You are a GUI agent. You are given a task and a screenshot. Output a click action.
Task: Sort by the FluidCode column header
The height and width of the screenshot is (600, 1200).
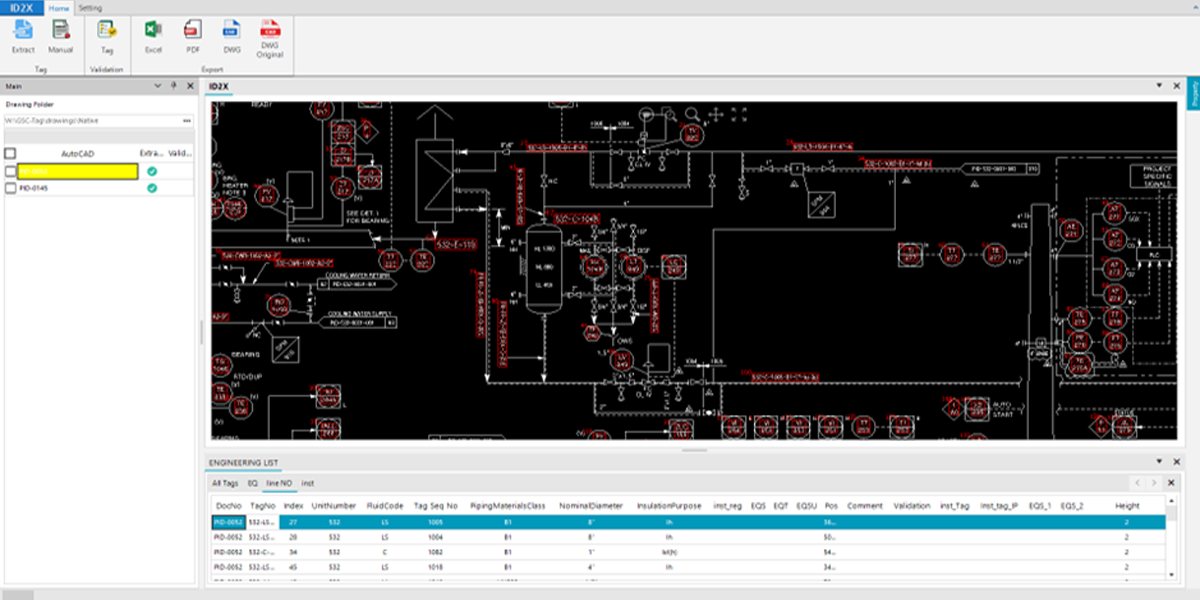pyautogui.click(x=384, y=506)
